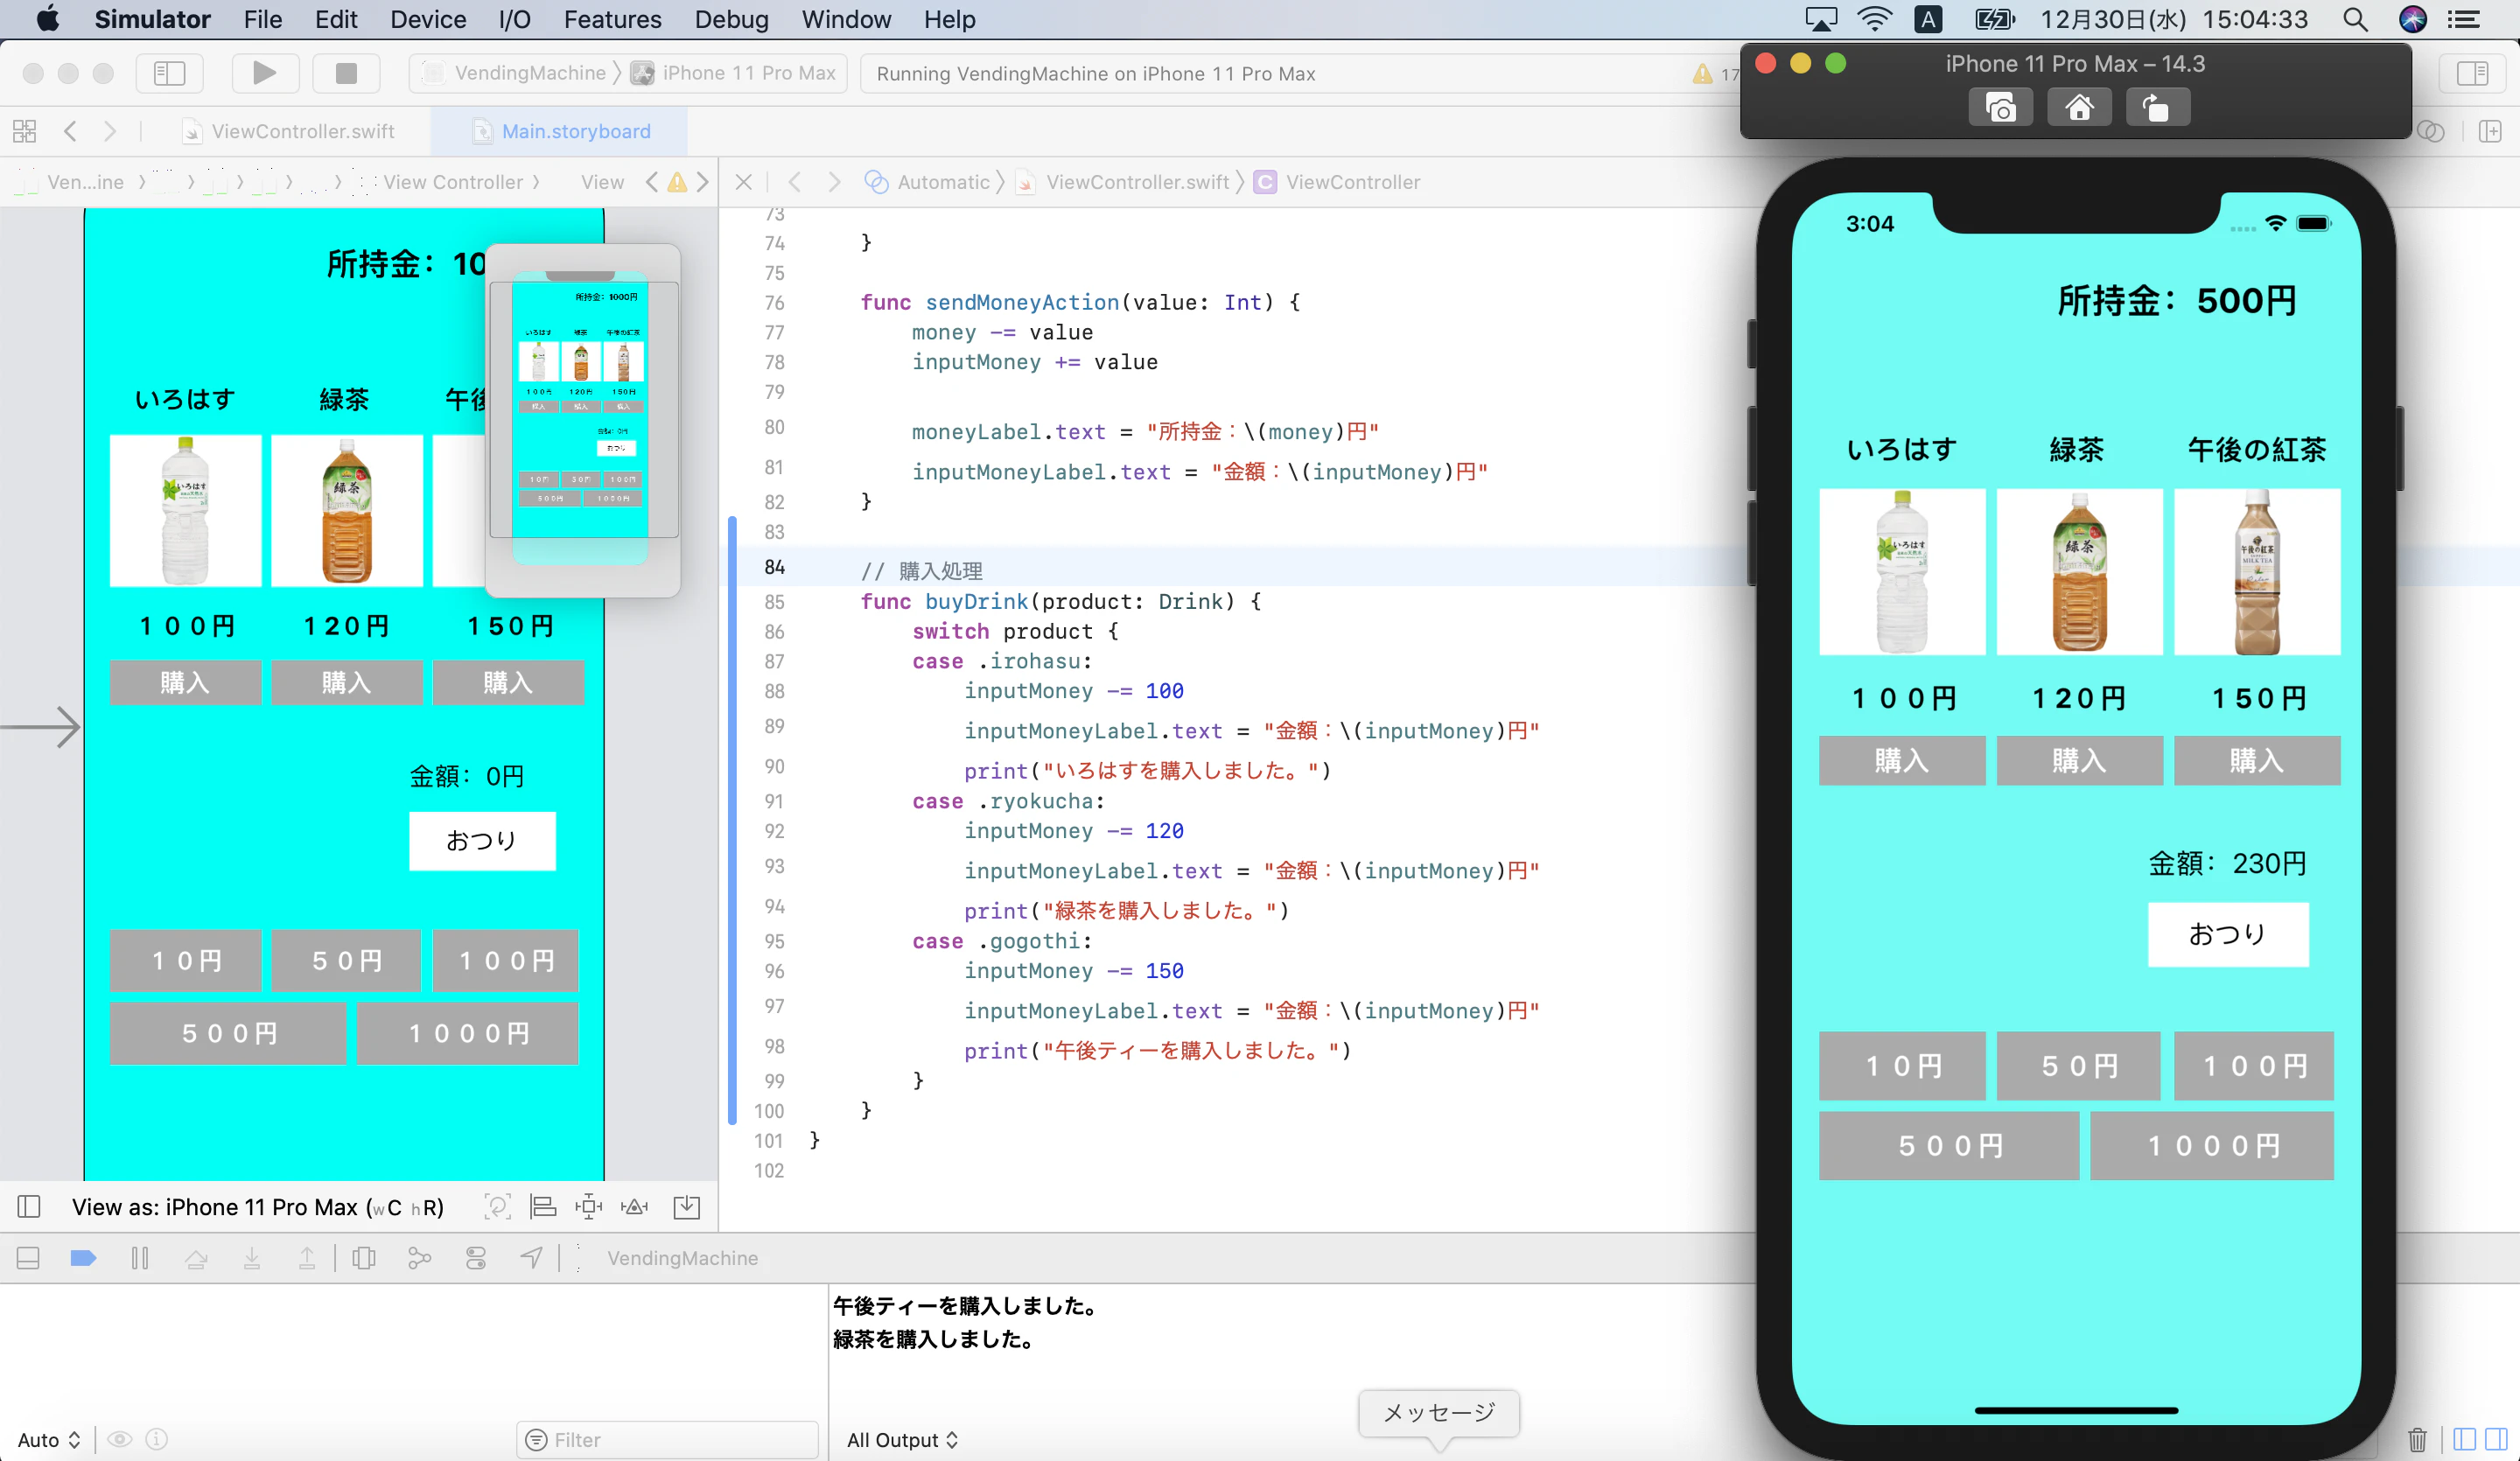
Task: Toggle the Xcode inspectors panel icon
Action: coord(2472,73)
